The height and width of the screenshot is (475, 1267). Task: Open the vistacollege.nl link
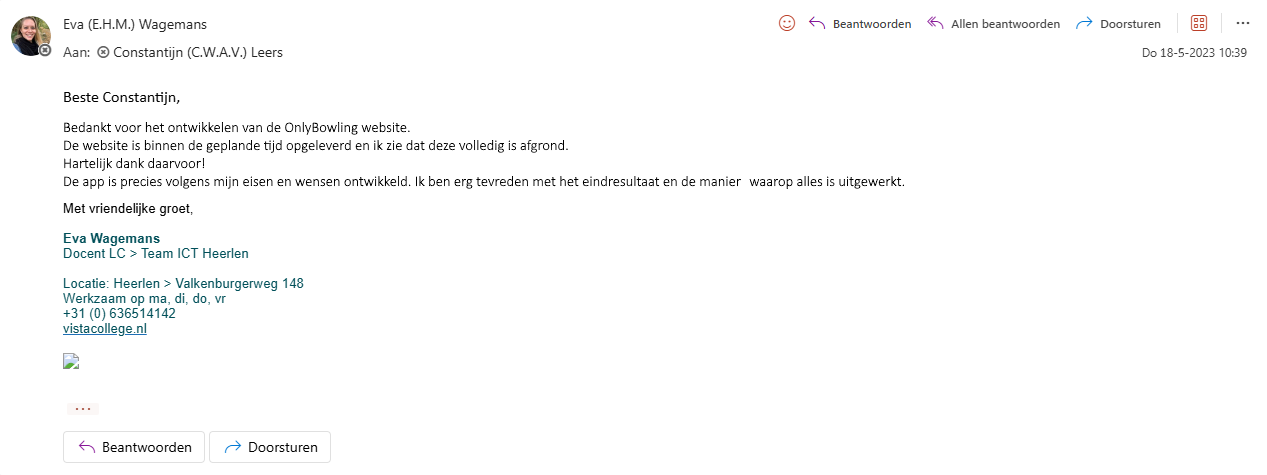[105, 328]
